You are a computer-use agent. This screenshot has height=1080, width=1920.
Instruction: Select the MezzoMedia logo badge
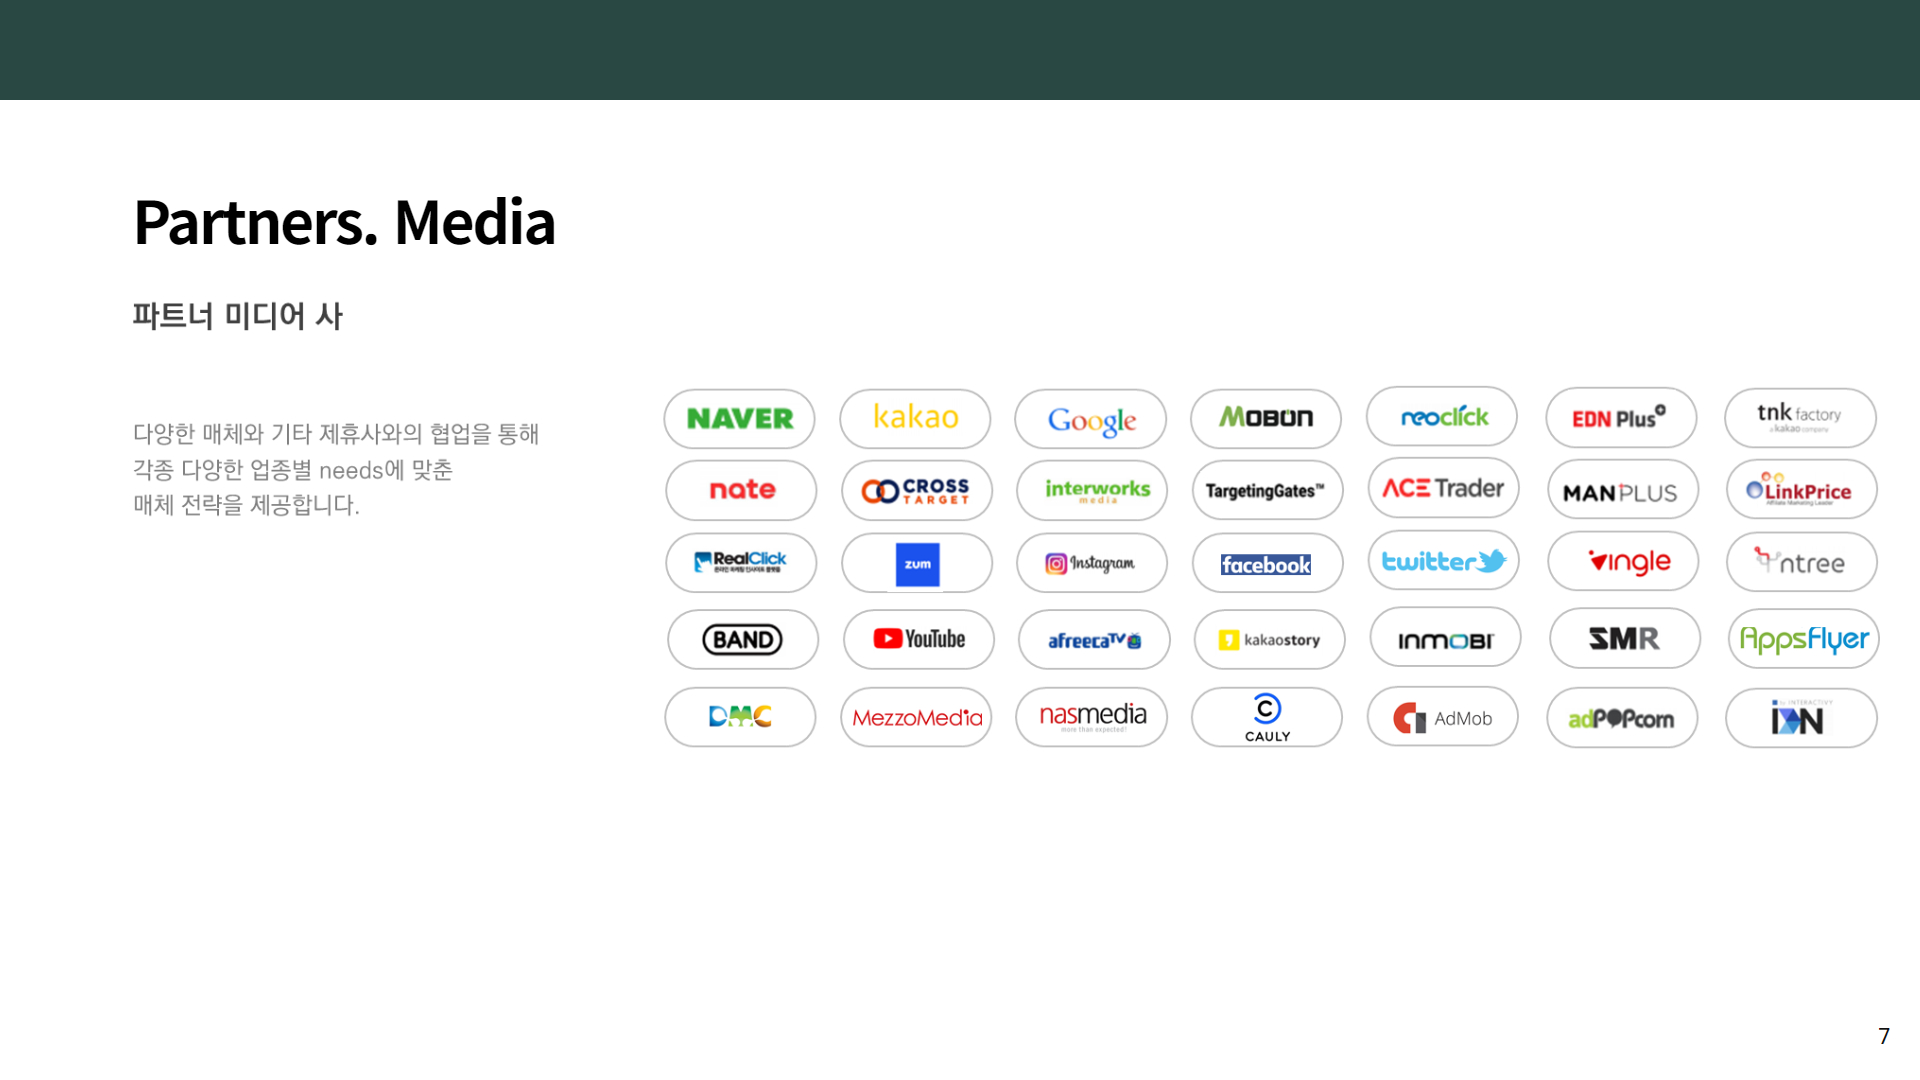916,717
